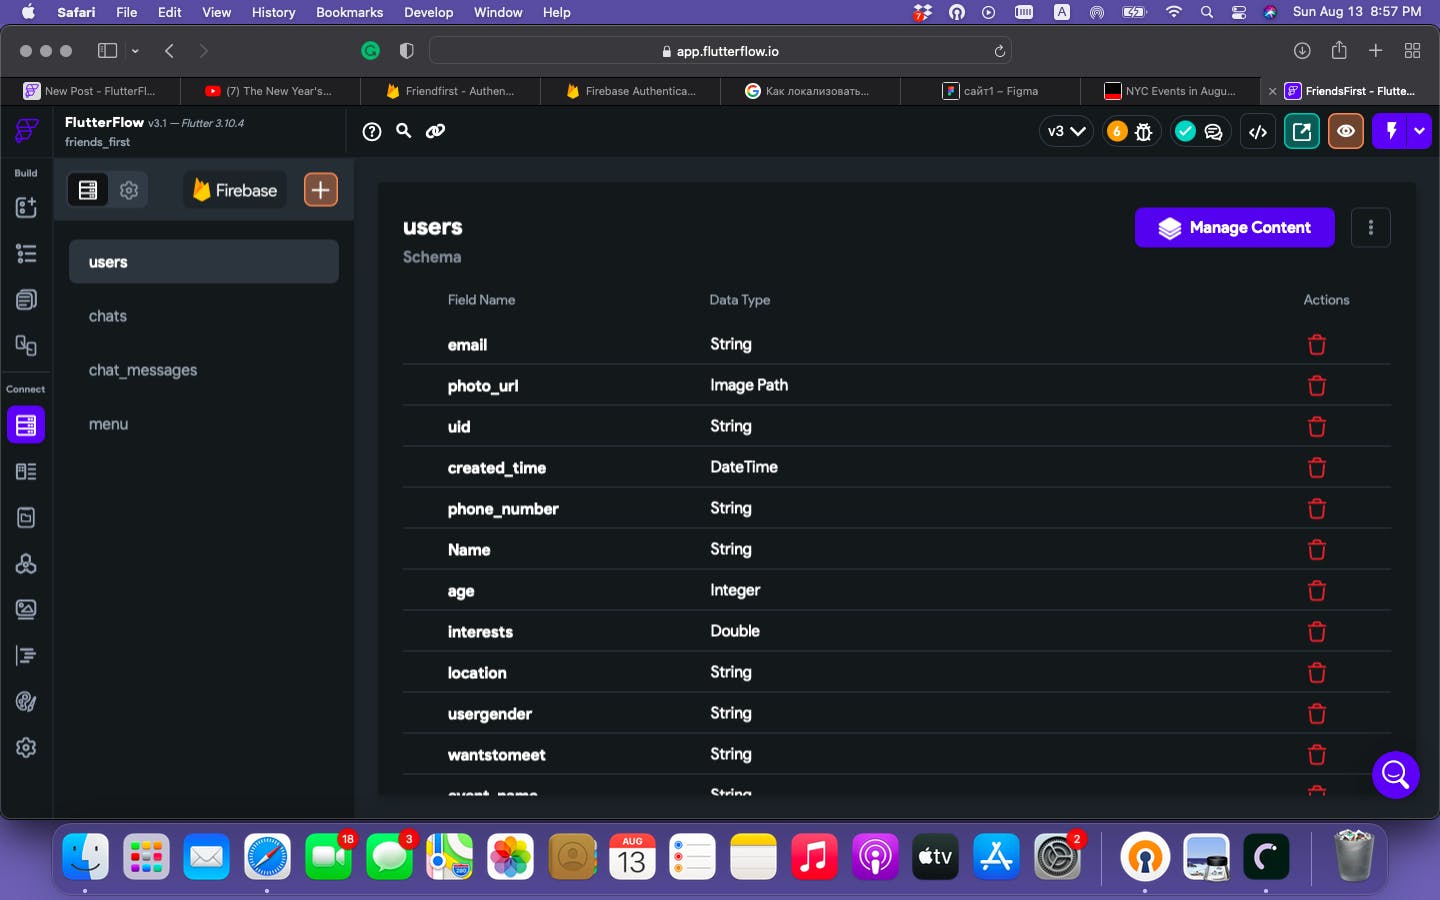Open the users collection three-dot menu
This screenshot has width=1440, height=900.
pos(1371,227)
